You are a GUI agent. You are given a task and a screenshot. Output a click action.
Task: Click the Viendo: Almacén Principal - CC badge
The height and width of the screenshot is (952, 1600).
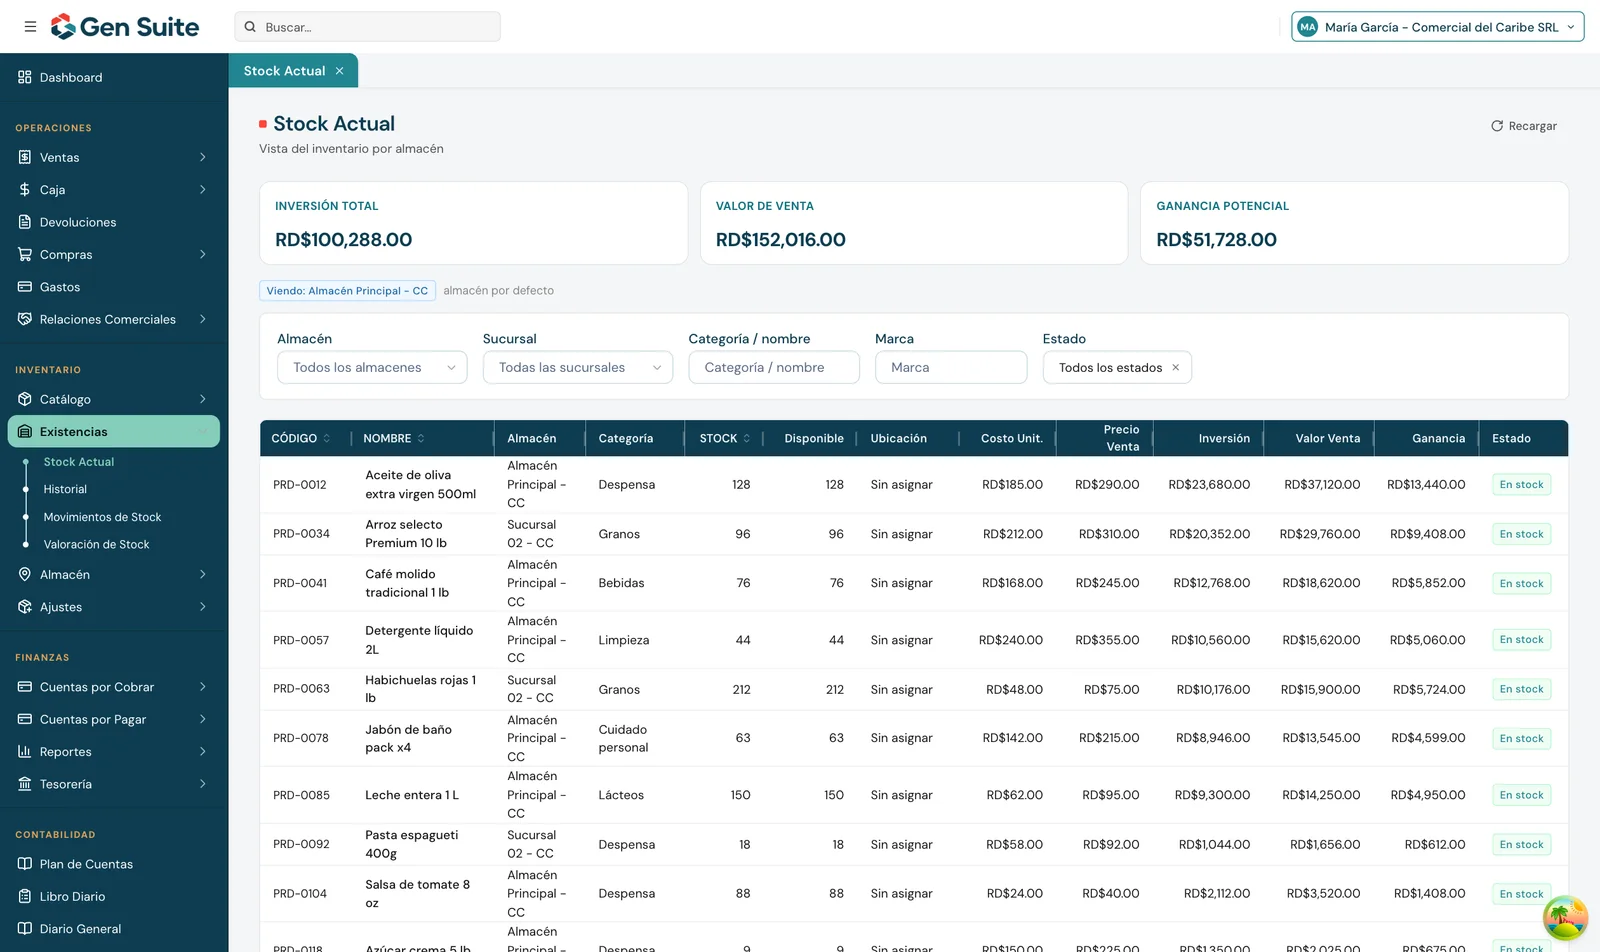pos(347,291)
